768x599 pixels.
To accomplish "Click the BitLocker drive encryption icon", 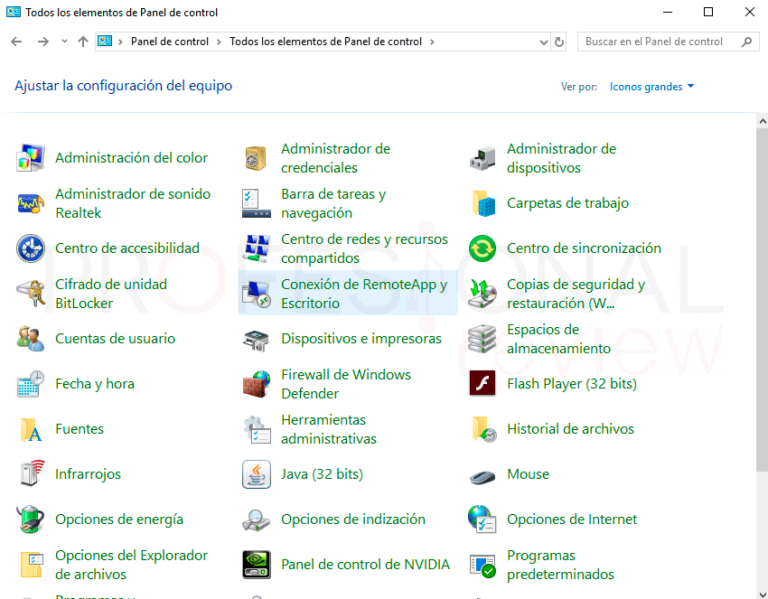I will (30, 293).
